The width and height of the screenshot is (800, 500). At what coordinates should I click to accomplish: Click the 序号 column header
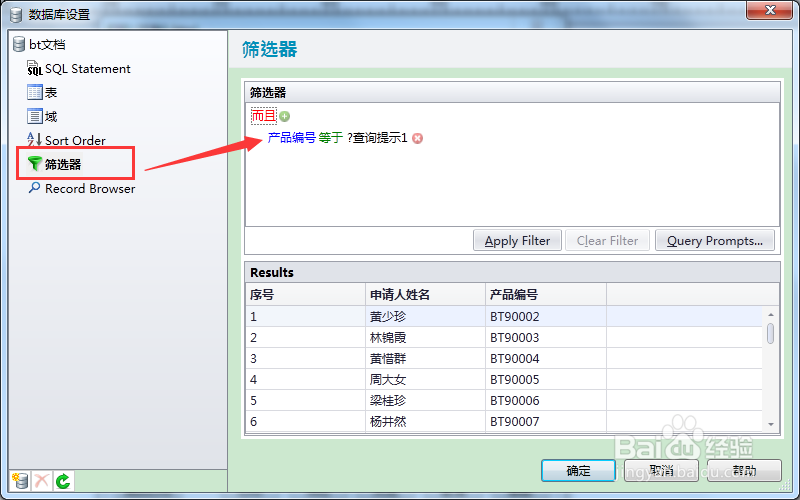coord(305,294)
